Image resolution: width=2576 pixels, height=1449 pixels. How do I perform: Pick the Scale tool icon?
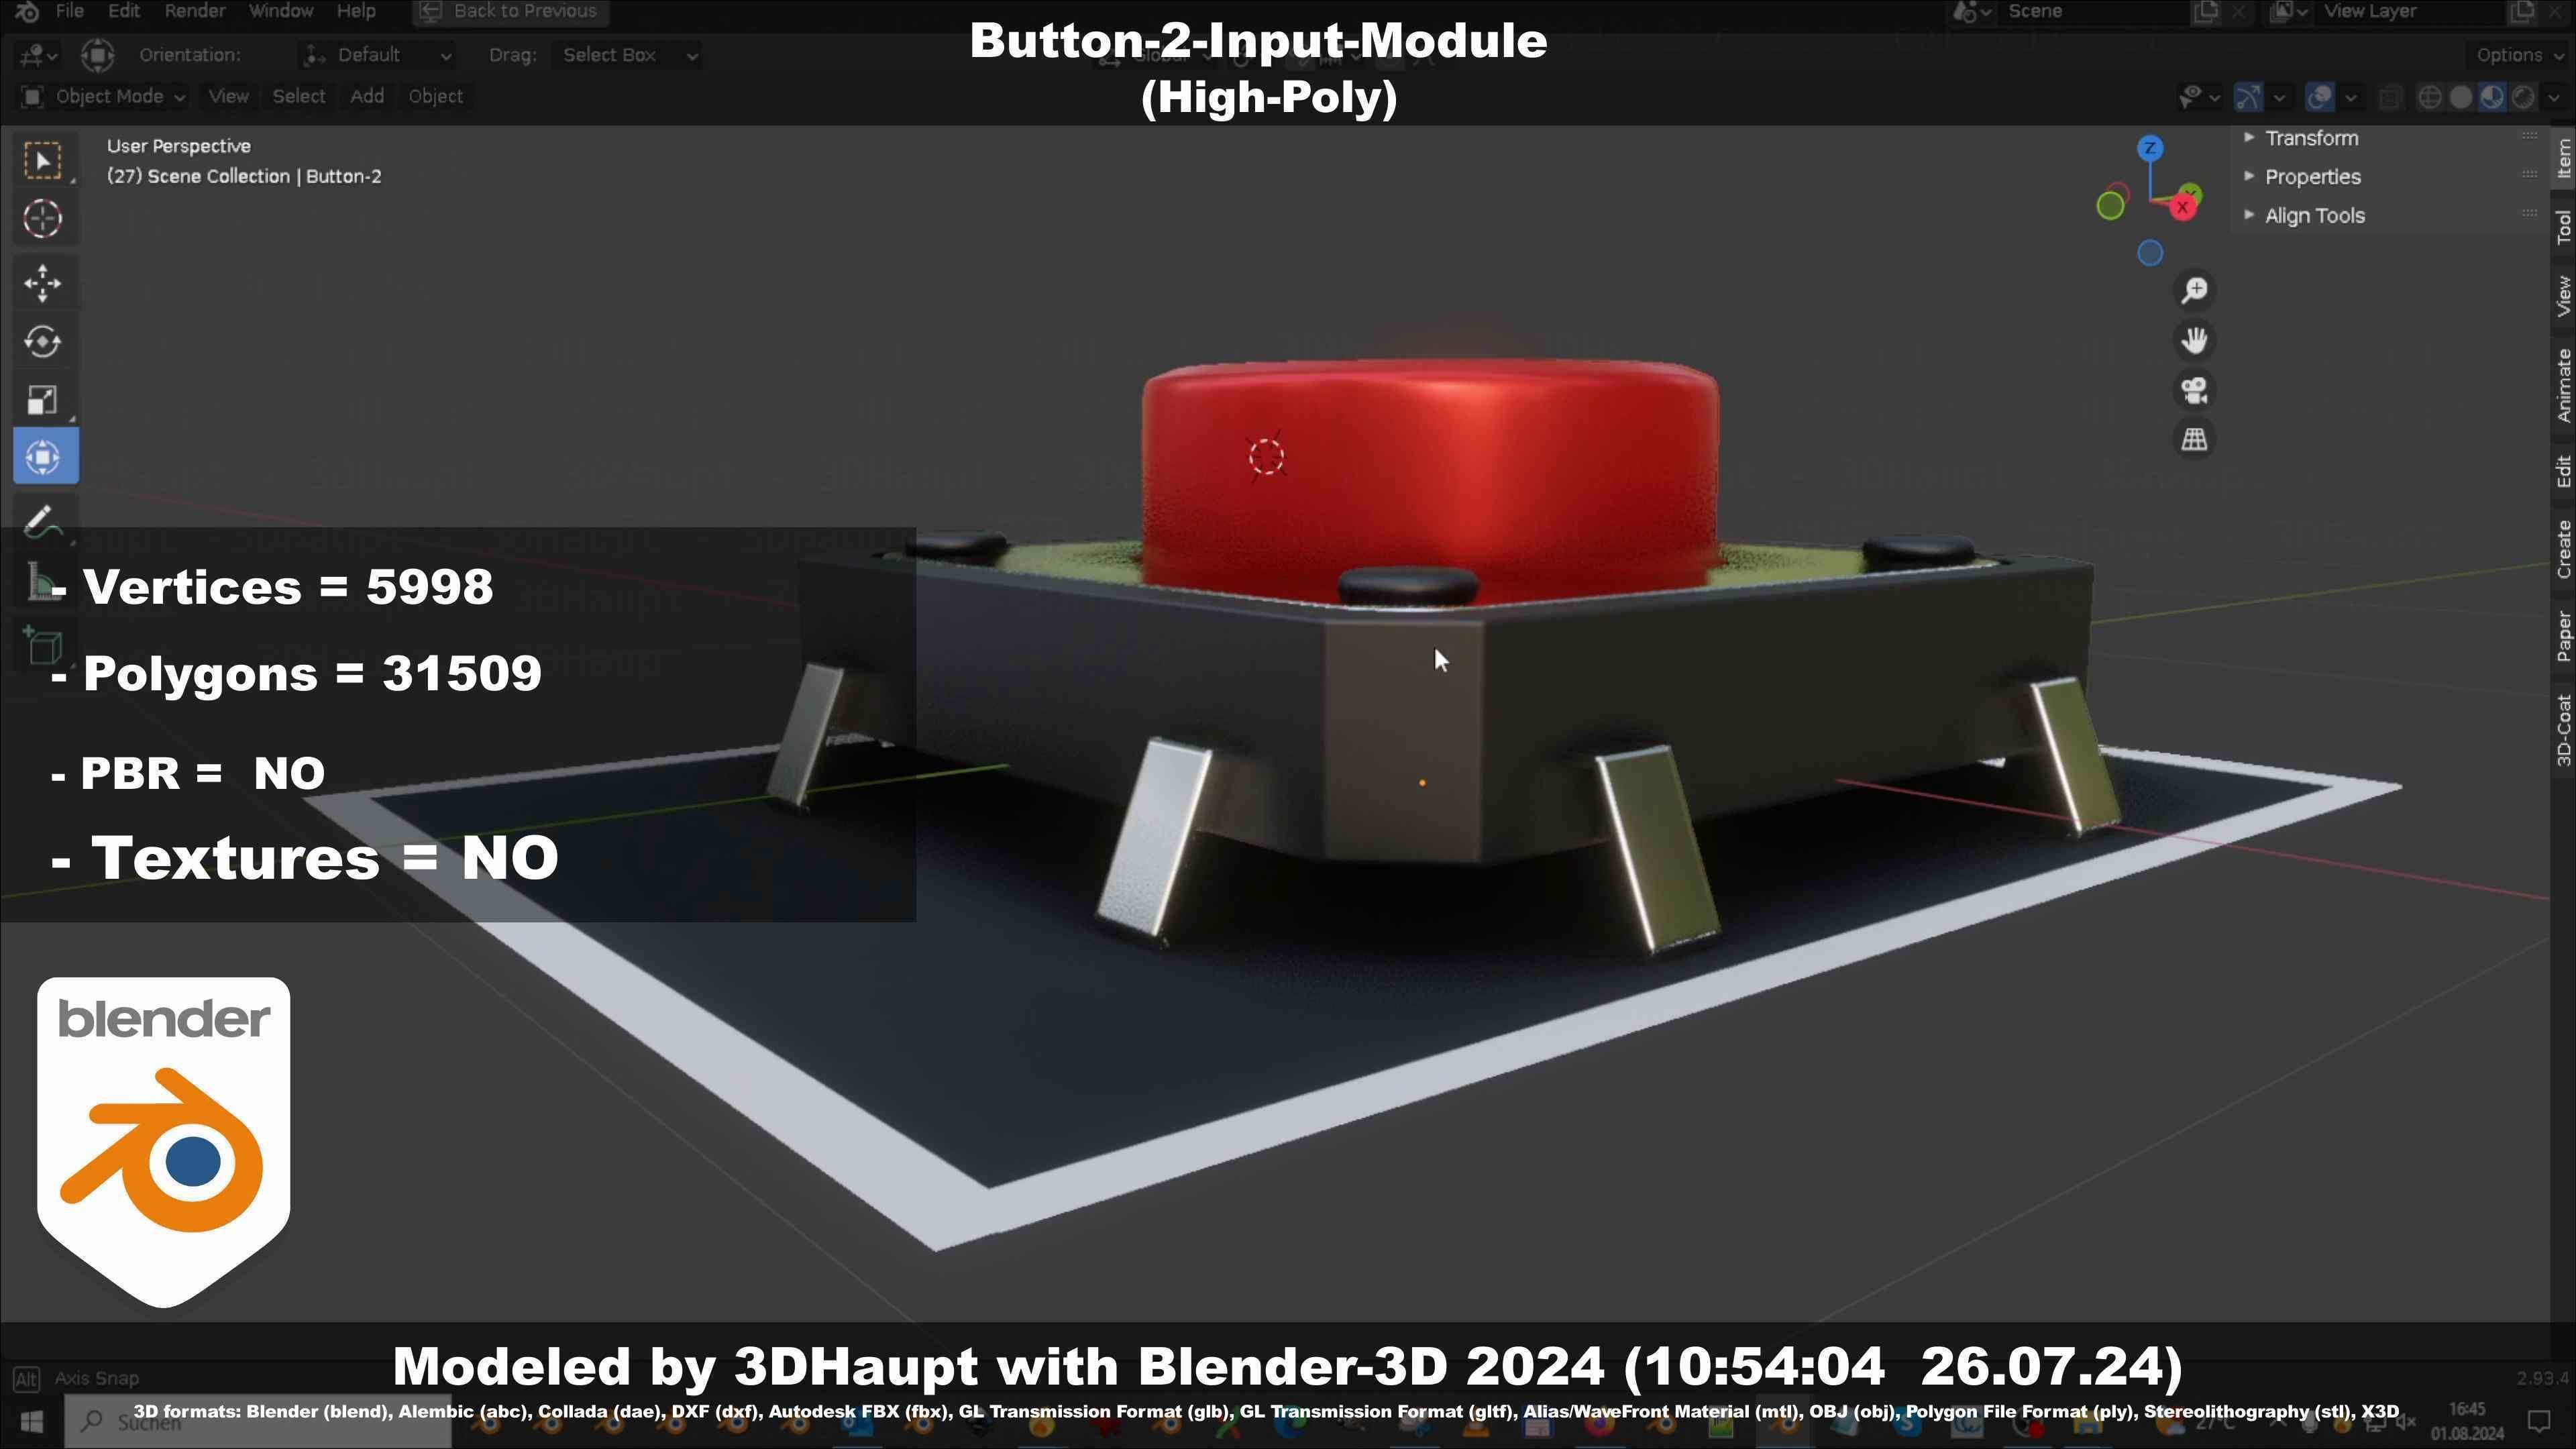(x=43, y=400)
